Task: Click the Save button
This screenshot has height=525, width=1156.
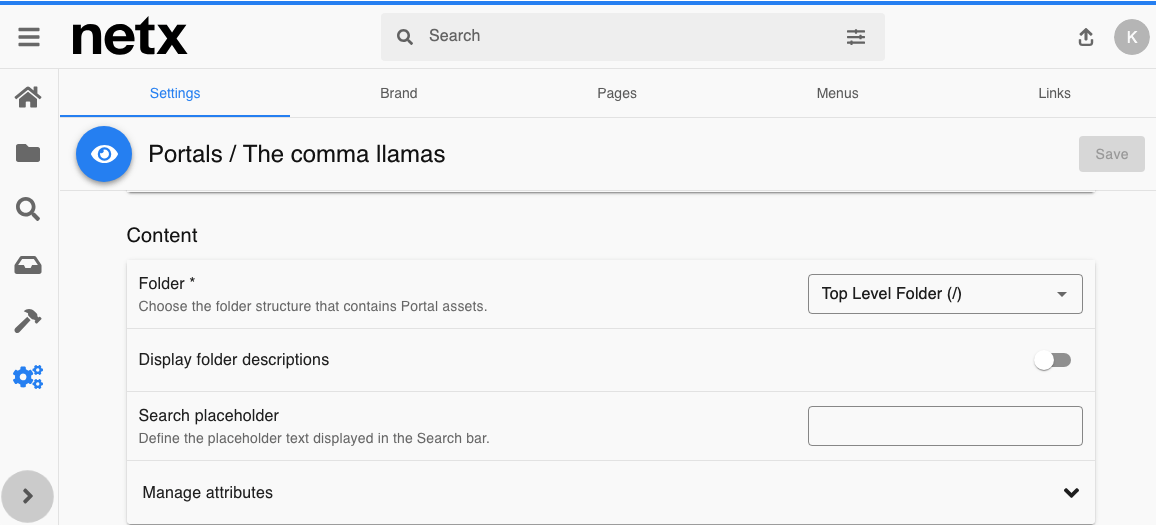Action: [1112, 154]
